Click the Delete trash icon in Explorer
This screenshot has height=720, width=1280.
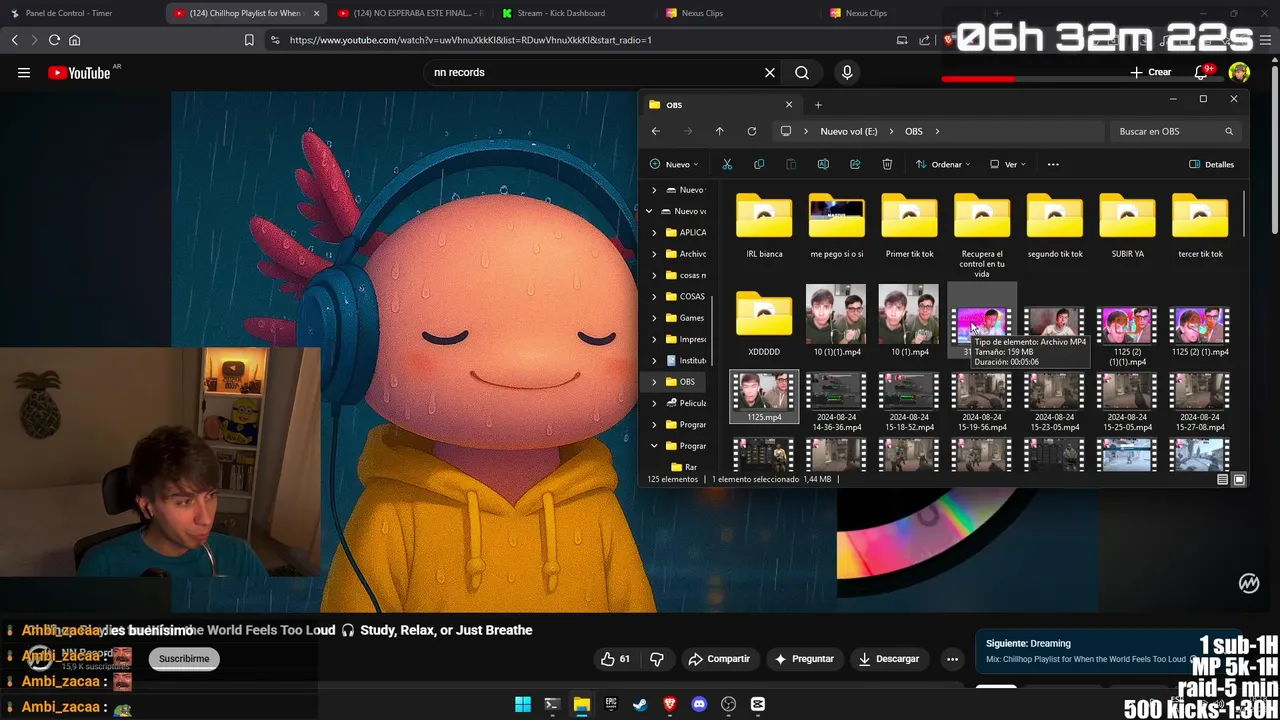(887, 164)
